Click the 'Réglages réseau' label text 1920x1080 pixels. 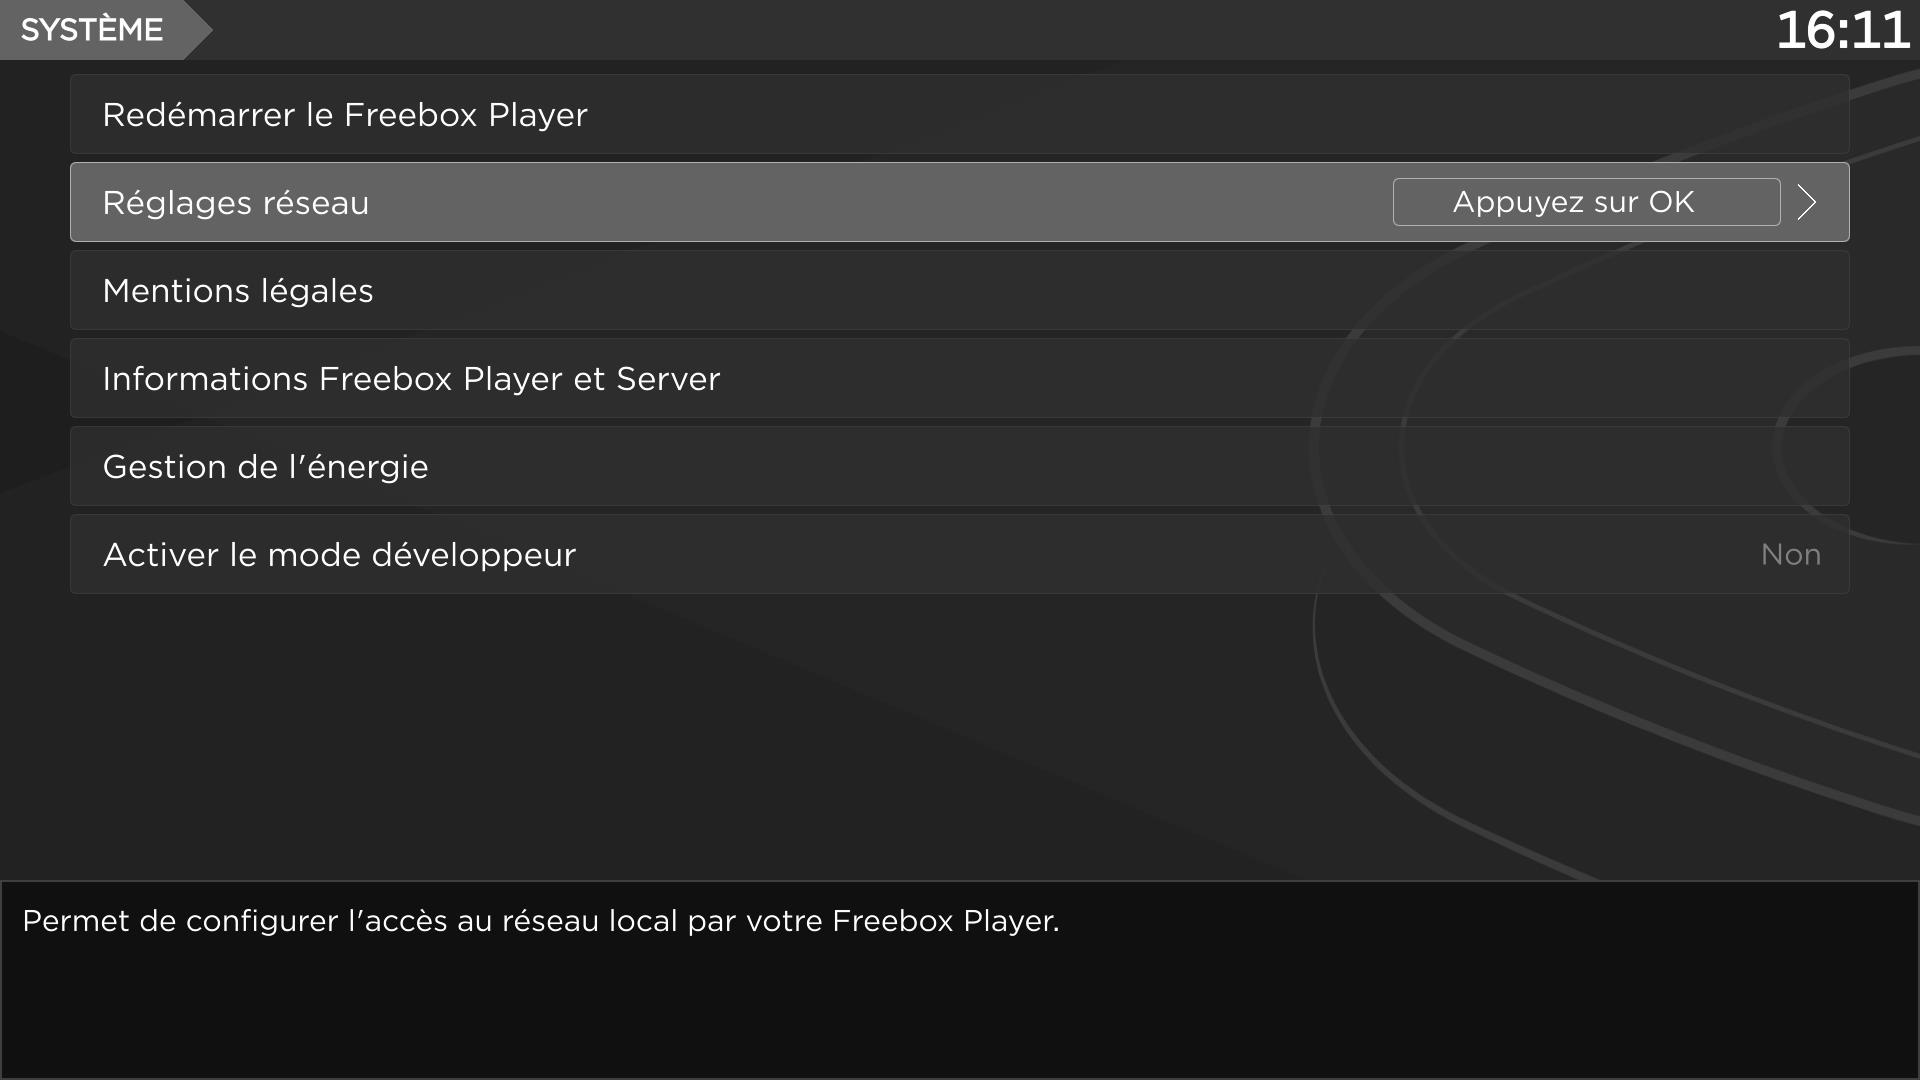(236, 203)
